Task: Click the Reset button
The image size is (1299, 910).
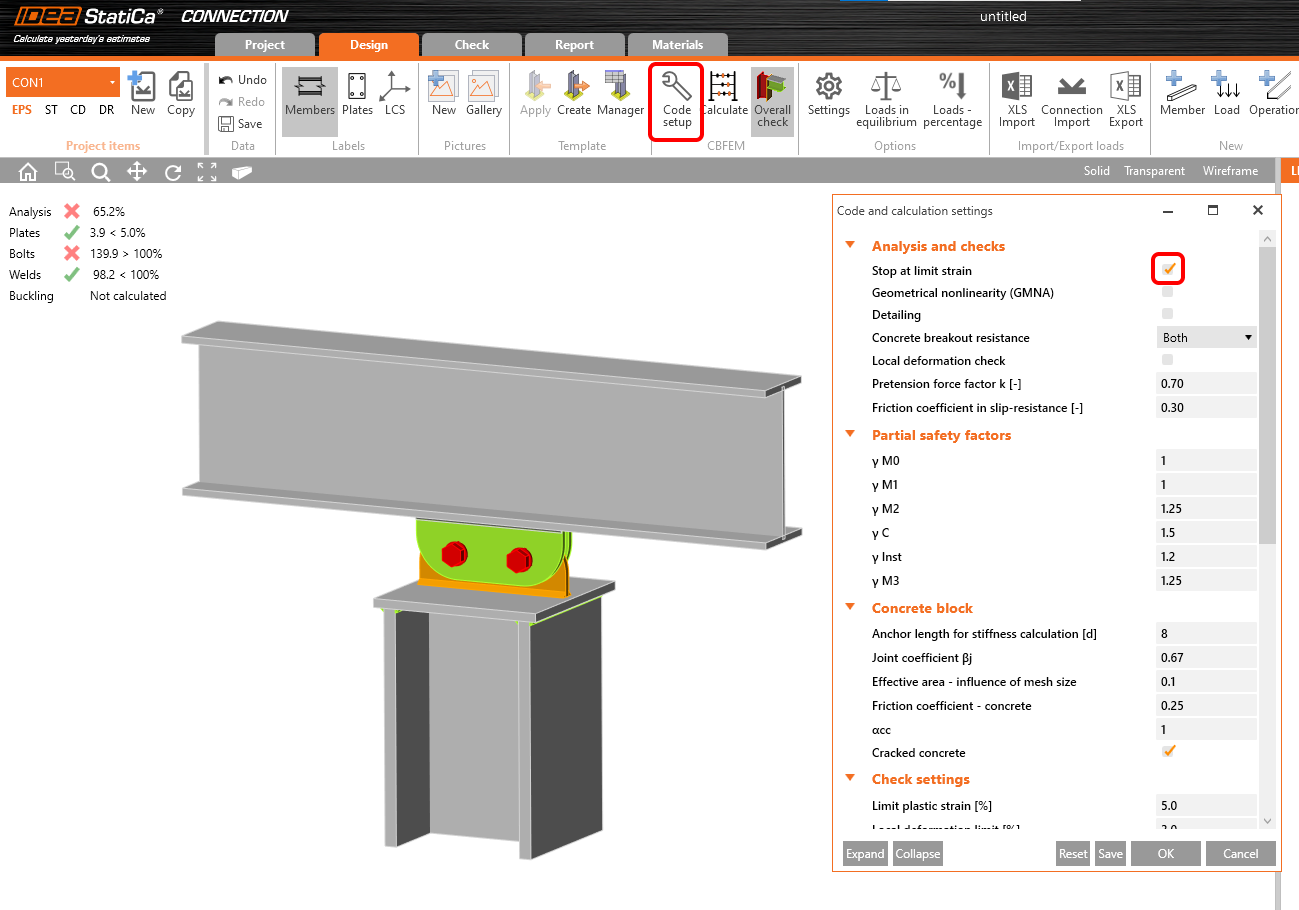Action: [1072, 853]
